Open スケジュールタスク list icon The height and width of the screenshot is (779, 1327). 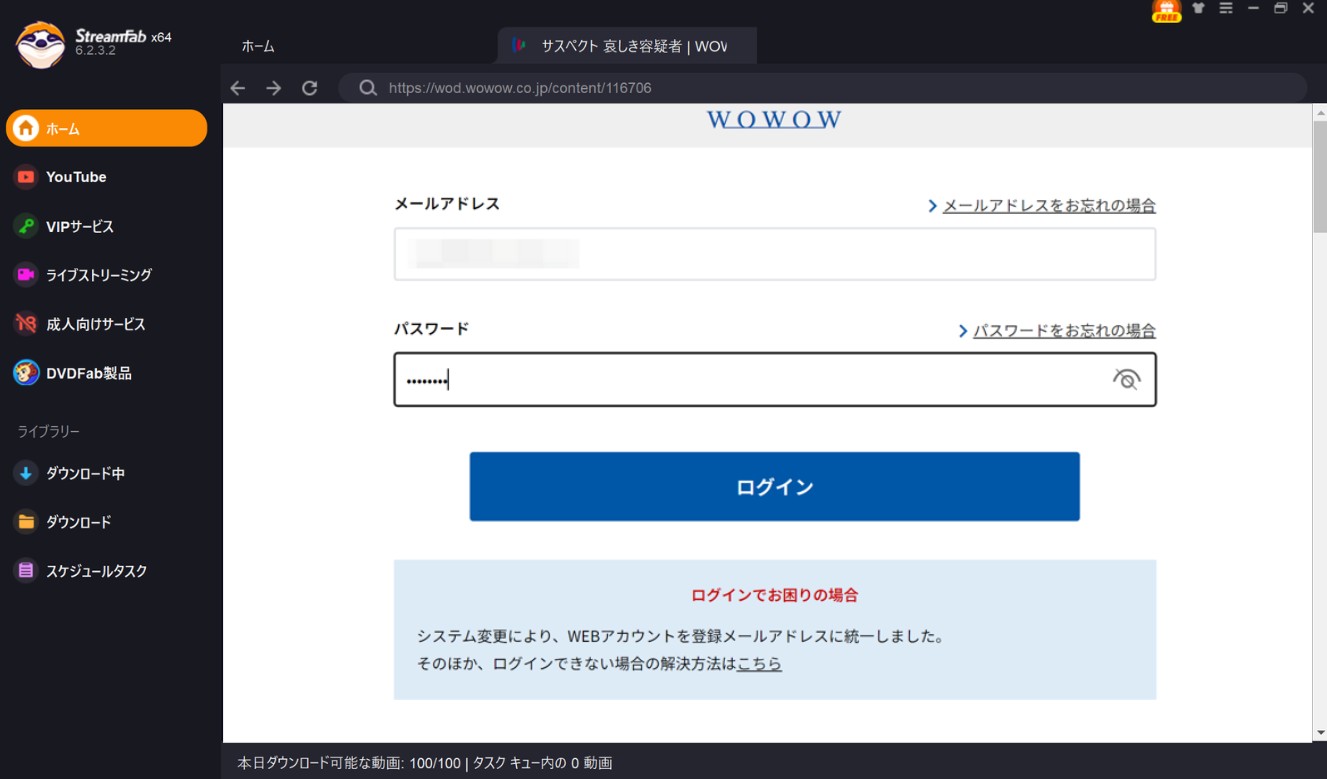pyautogui.click(x=26, y=571)
